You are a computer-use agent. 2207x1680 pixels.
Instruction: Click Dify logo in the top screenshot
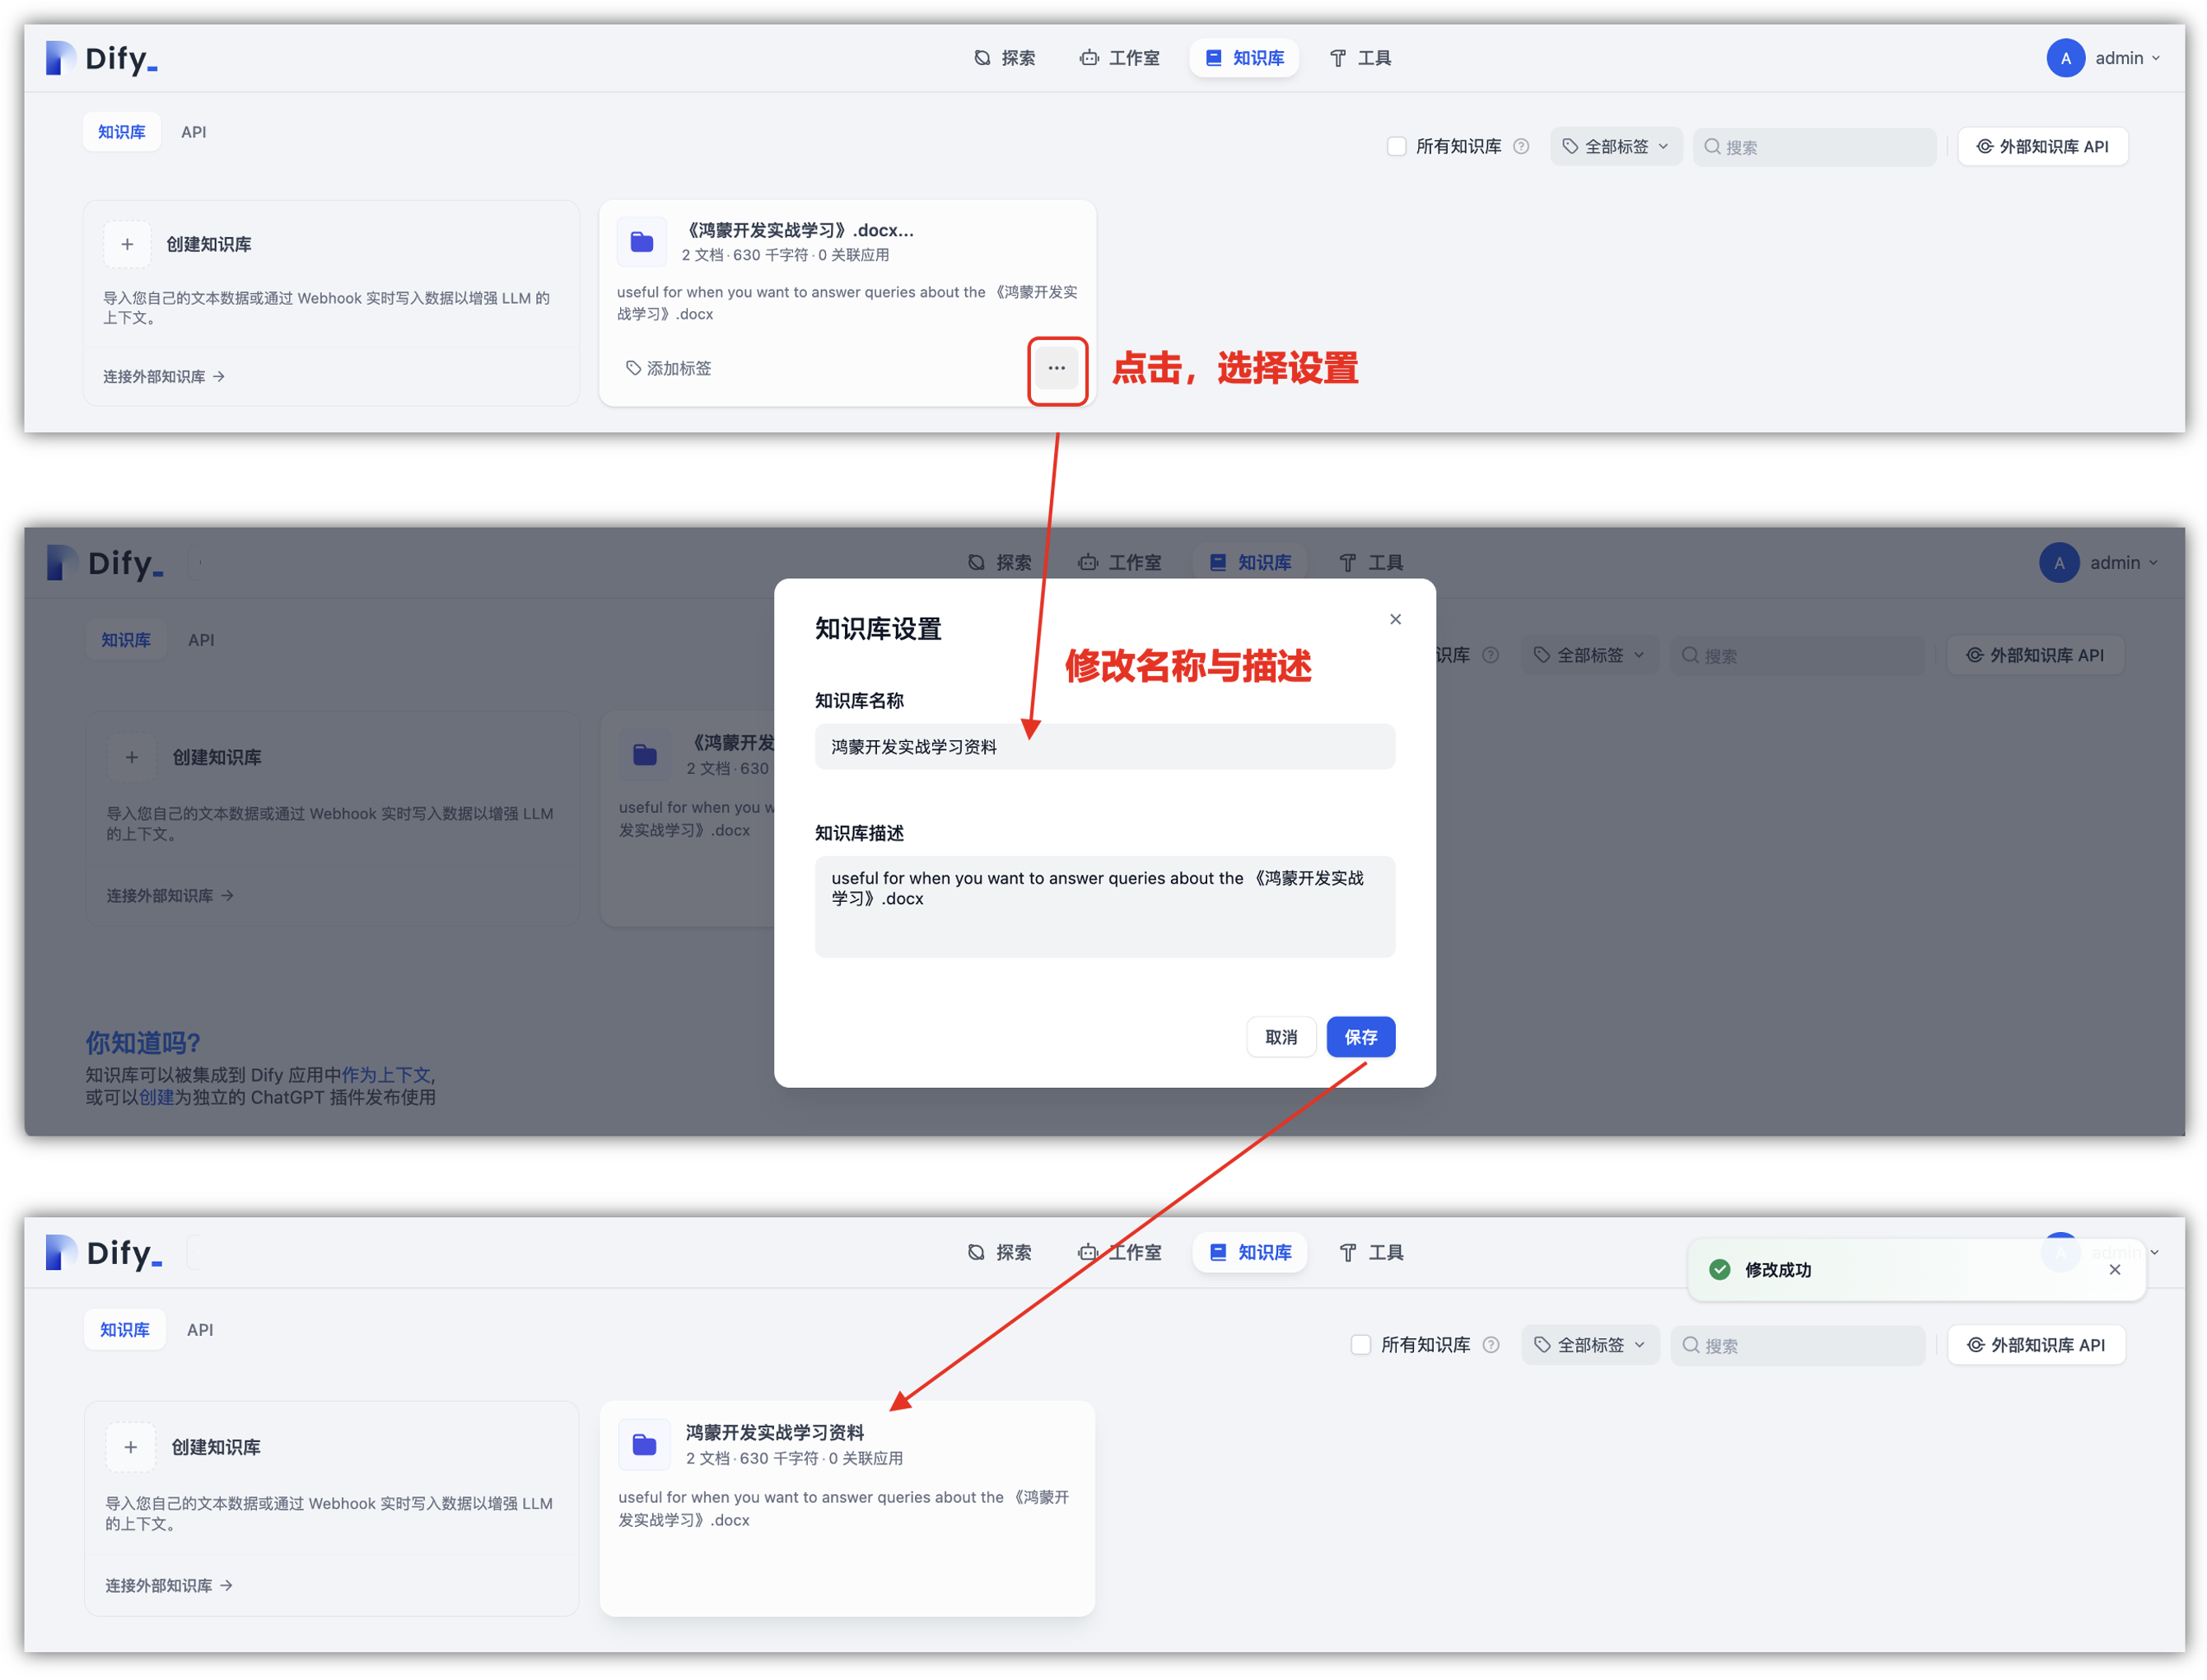pyautogui.click(x=101, y=58)
